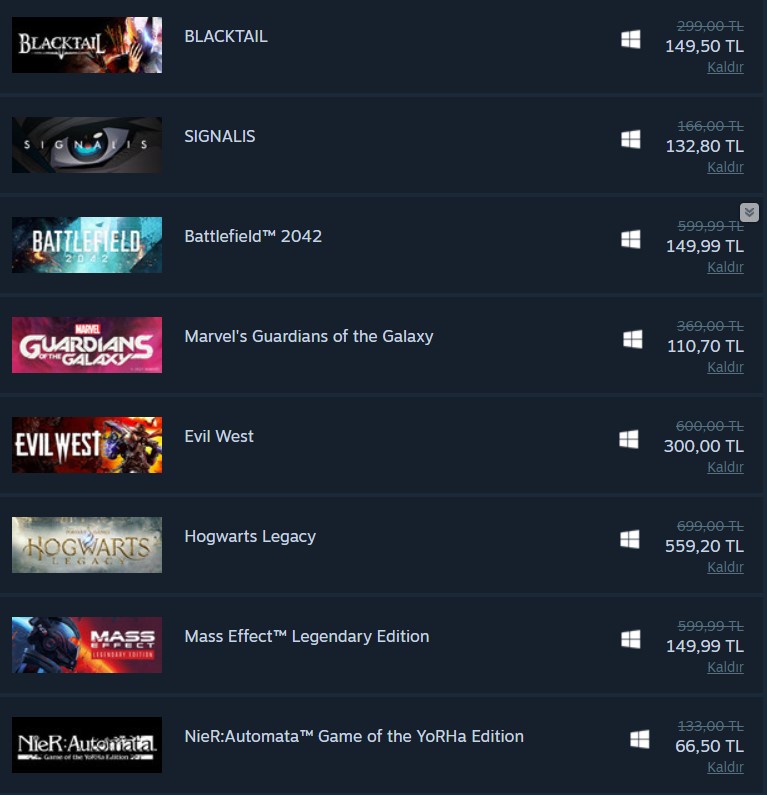Click Kaldır for NieR:Automata

tap(725, 767)
